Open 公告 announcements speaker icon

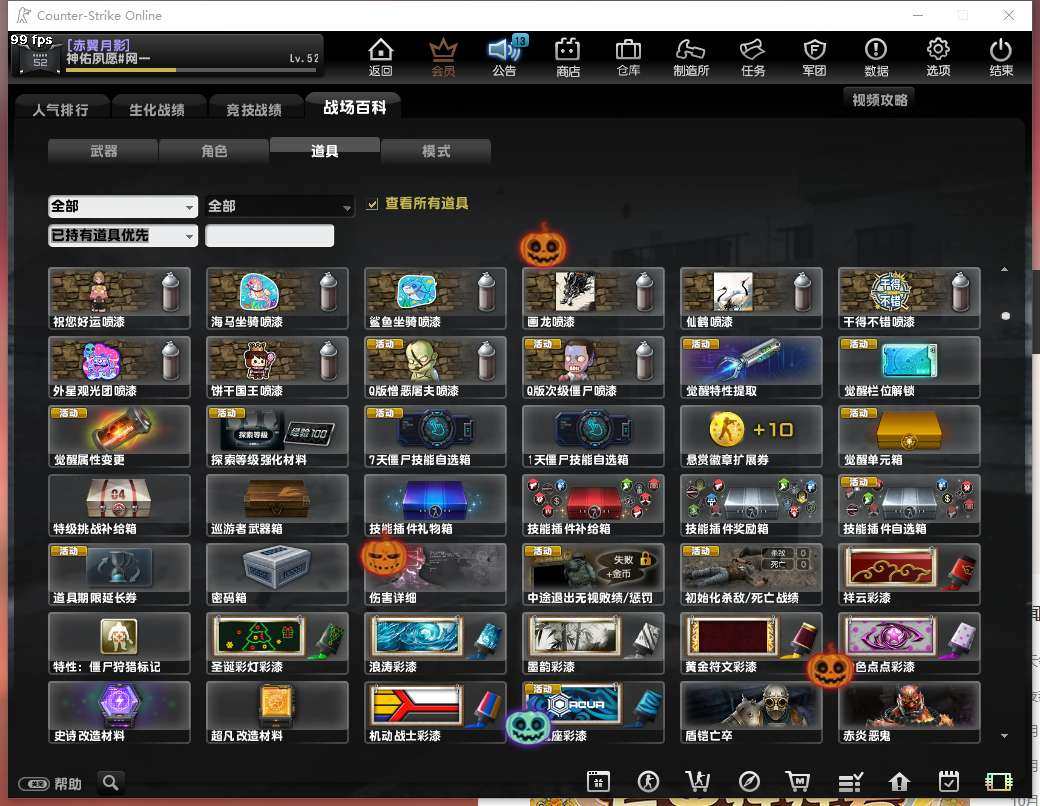coord(505,57)
